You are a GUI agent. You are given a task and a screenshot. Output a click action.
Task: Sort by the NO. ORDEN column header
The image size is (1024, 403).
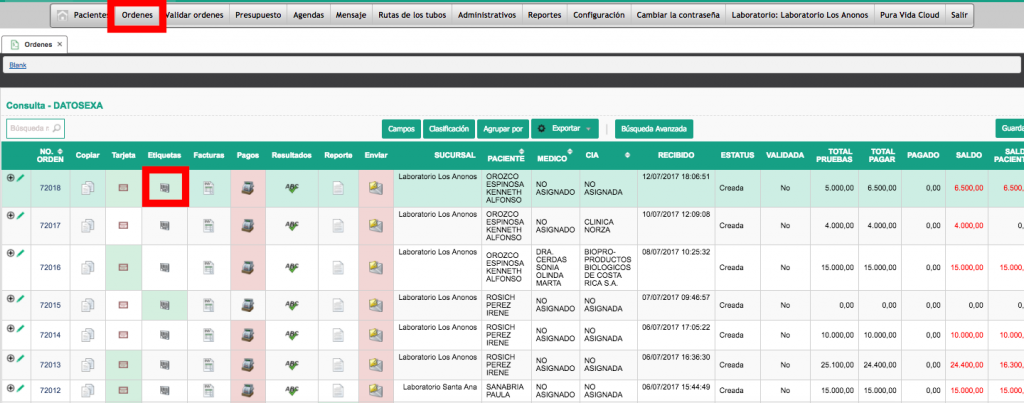(50, 156)
